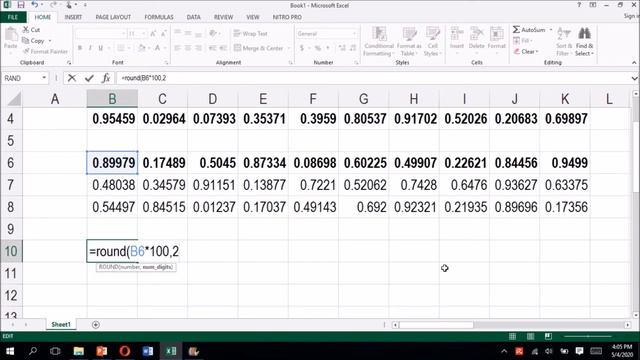Open Sort & Filter menu
The height and width of the screenshot is (360, 640).
(563, 41)
